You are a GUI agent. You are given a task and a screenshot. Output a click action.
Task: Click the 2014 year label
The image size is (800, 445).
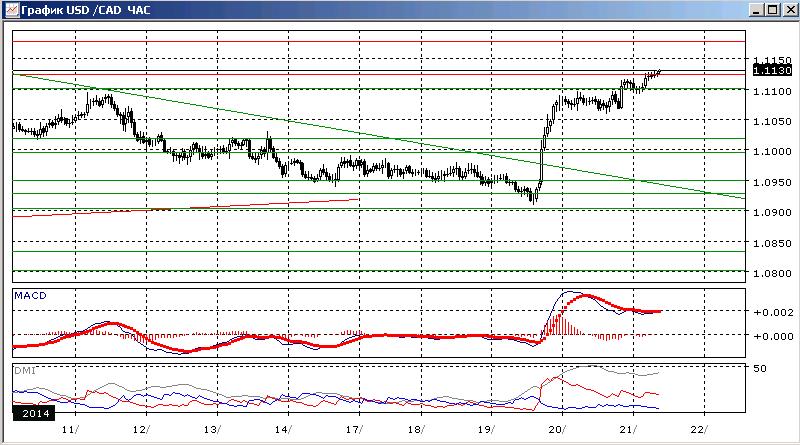click(x=35, y=413)
